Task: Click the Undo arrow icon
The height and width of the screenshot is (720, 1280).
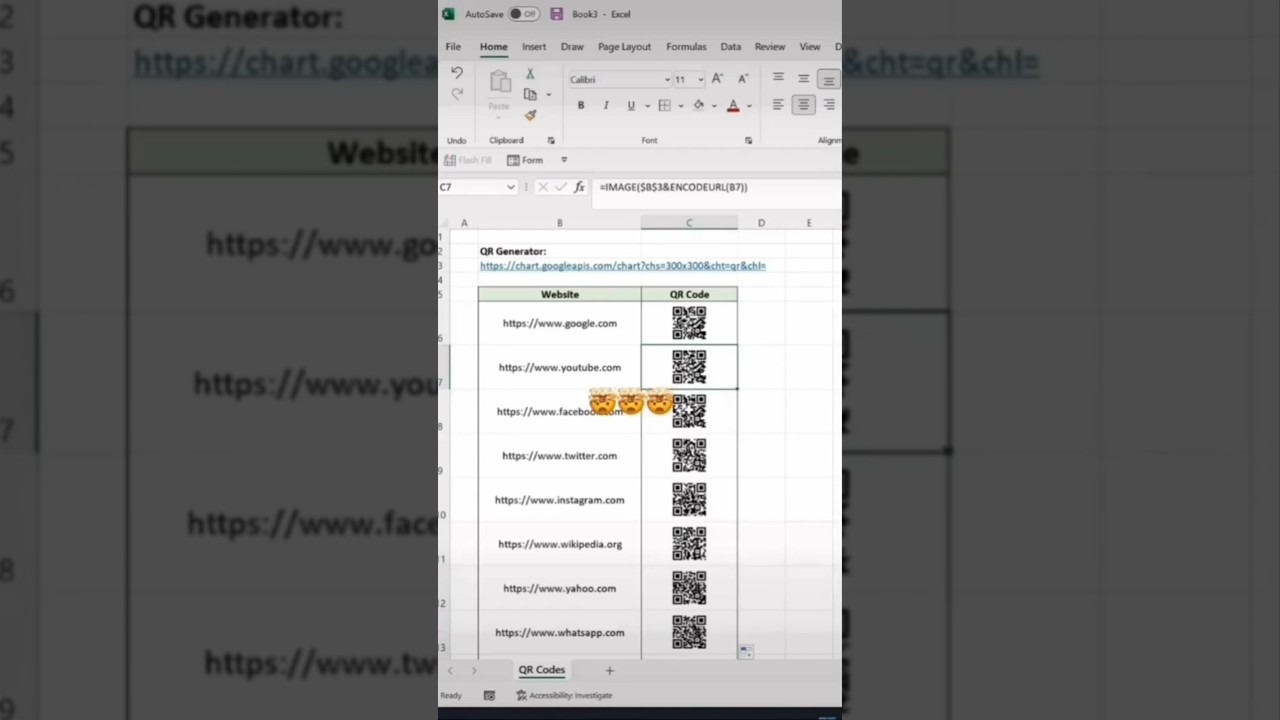Action: (x=457, y=73)
